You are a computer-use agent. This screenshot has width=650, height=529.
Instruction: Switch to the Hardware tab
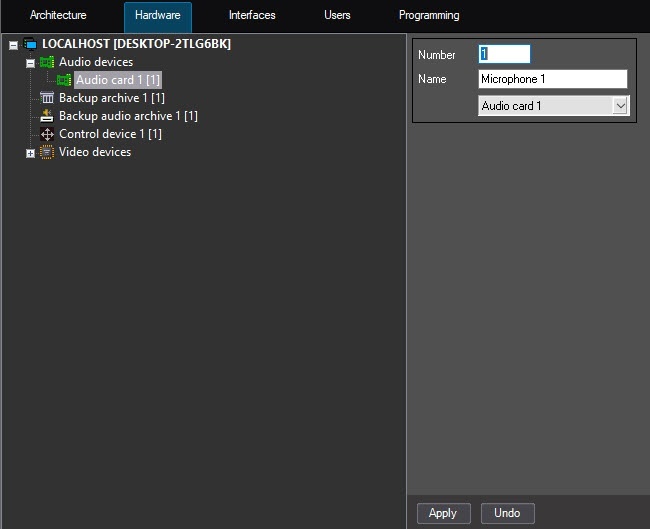point(158,17)
